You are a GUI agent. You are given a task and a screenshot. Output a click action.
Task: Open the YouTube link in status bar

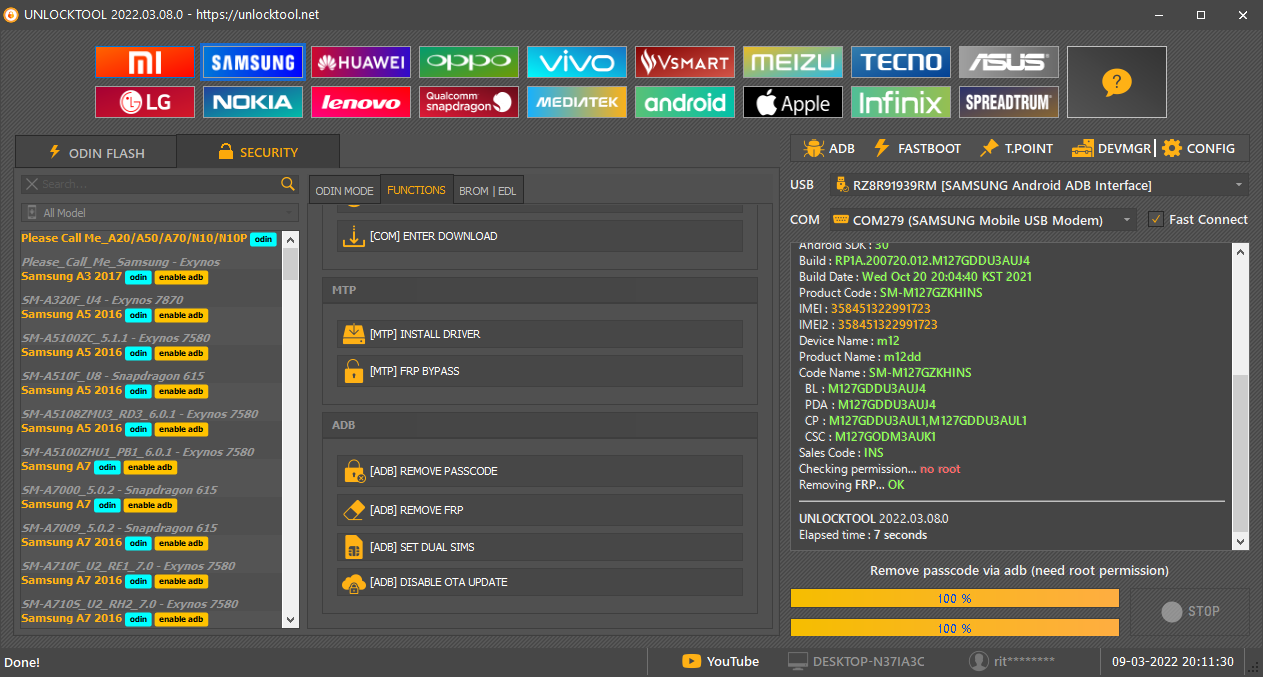[x=720, y=661]
